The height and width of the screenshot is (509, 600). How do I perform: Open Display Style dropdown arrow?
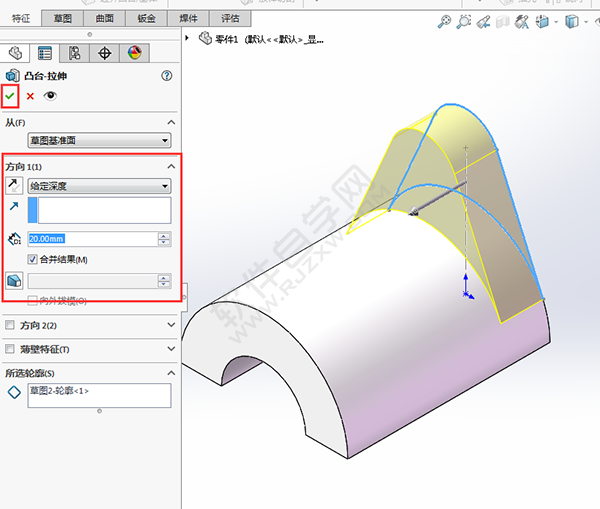586,22
